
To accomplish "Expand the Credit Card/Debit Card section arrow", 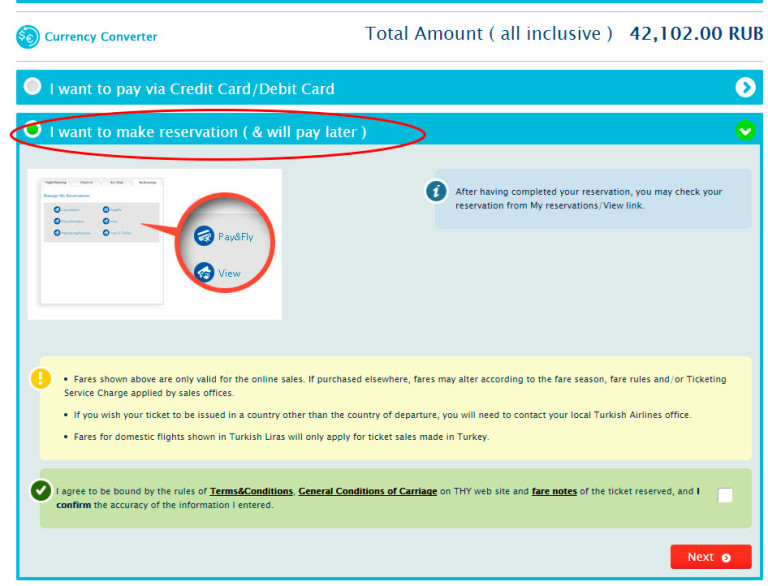I will click(x=745, y=88).
